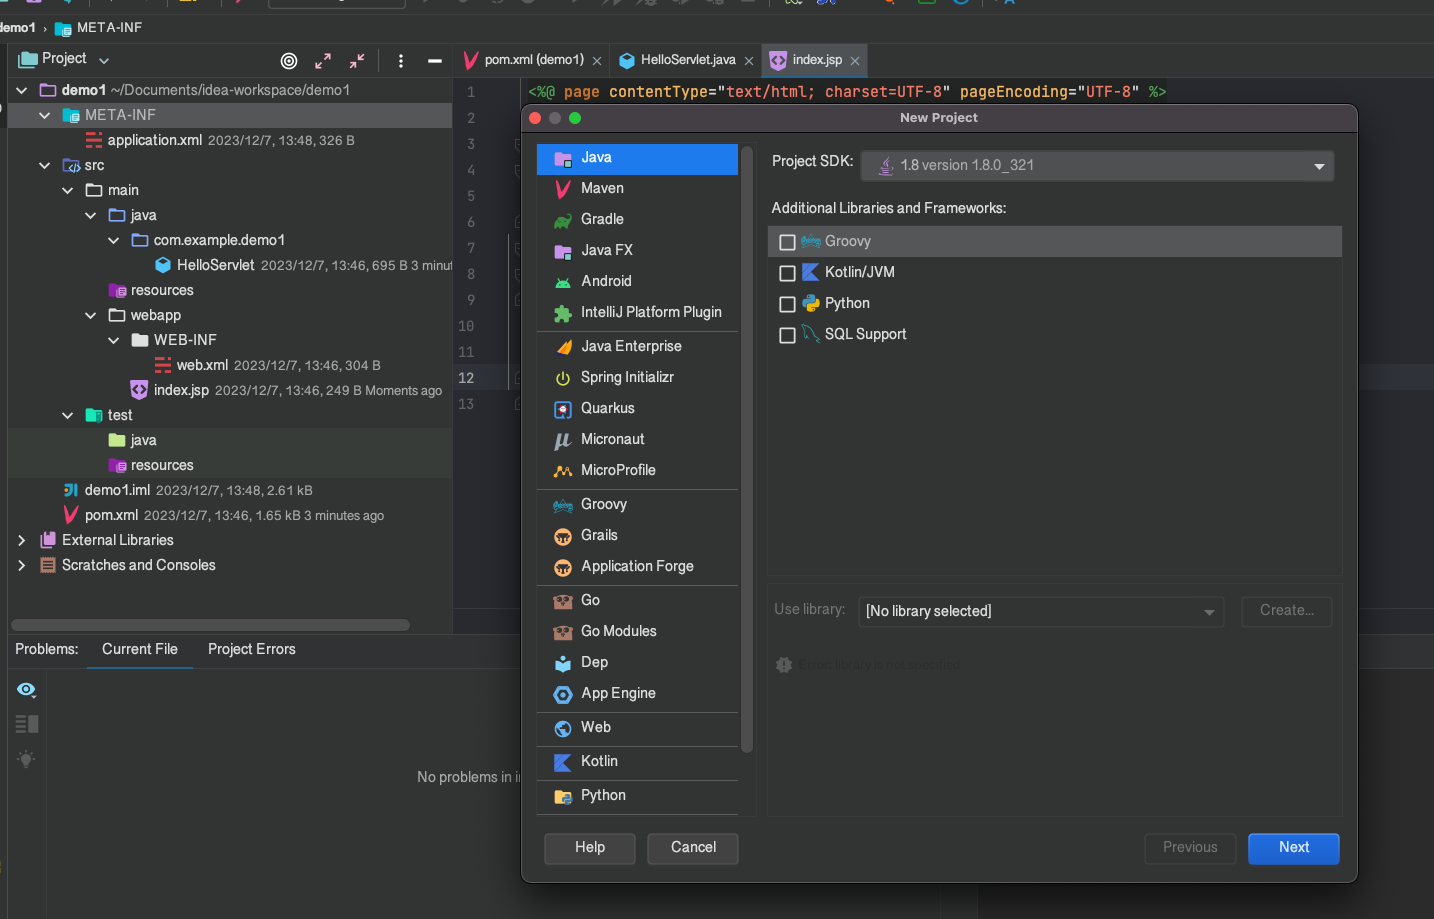Select Java Enterprise project type
This screenshot has width=1434, height=919.
pos(637,346)
